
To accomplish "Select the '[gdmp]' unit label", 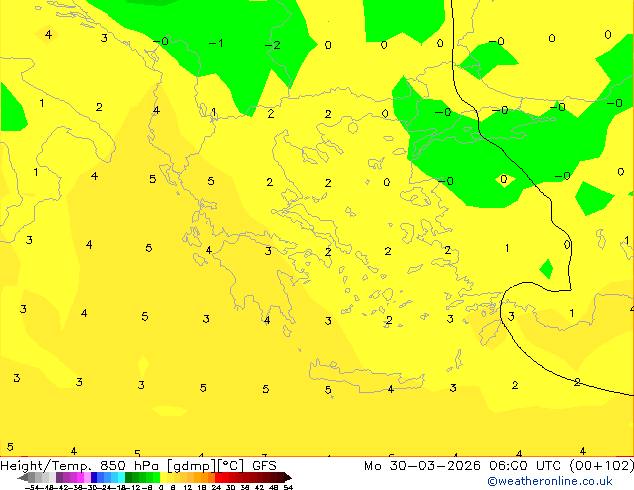I will [192, 466].
